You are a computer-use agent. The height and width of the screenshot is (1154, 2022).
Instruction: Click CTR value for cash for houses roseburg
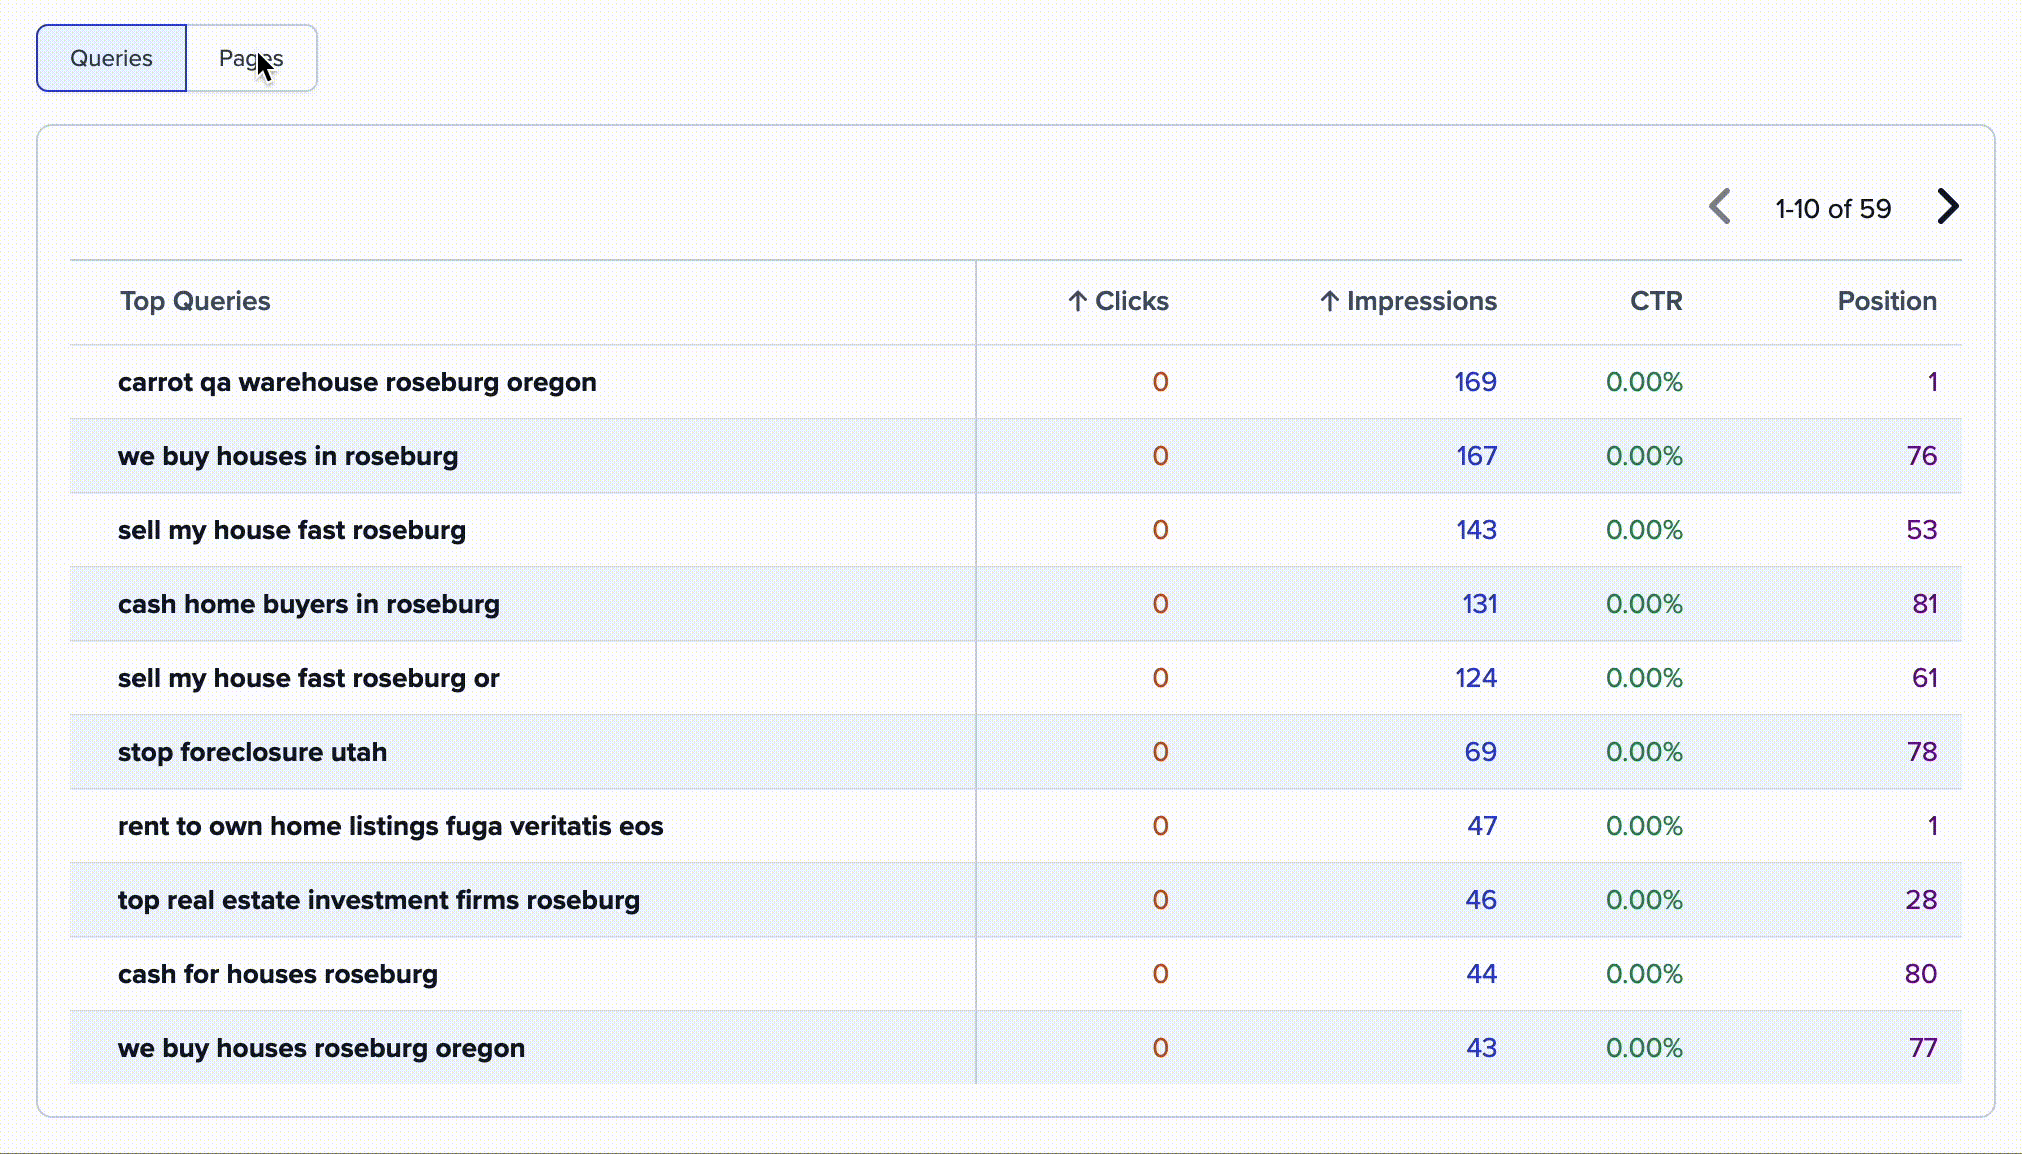[x=1644, y=974]
